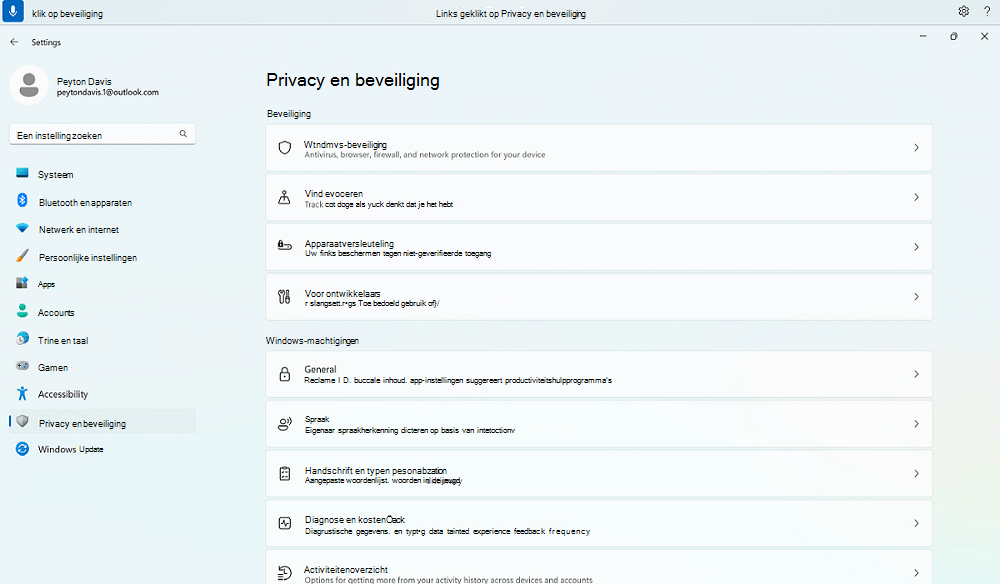Expand Diagnose en feedback row chevron
1000x584 pixels.
pos(916,523)
